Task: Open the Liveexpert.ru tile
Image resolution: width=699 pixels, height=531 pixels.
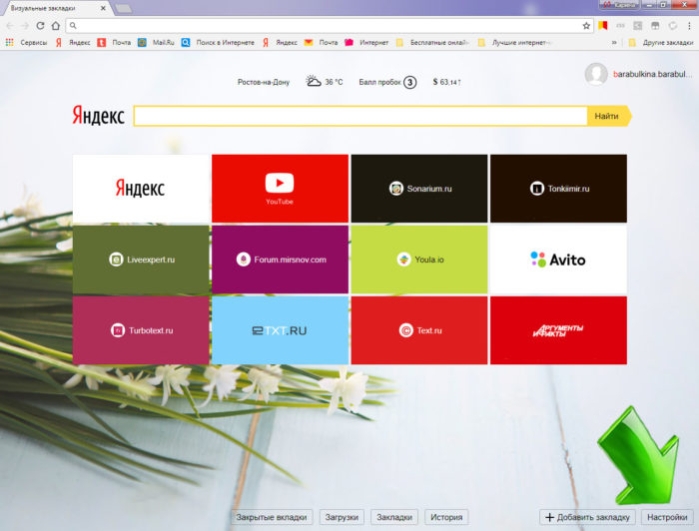Action: [141, 259]
